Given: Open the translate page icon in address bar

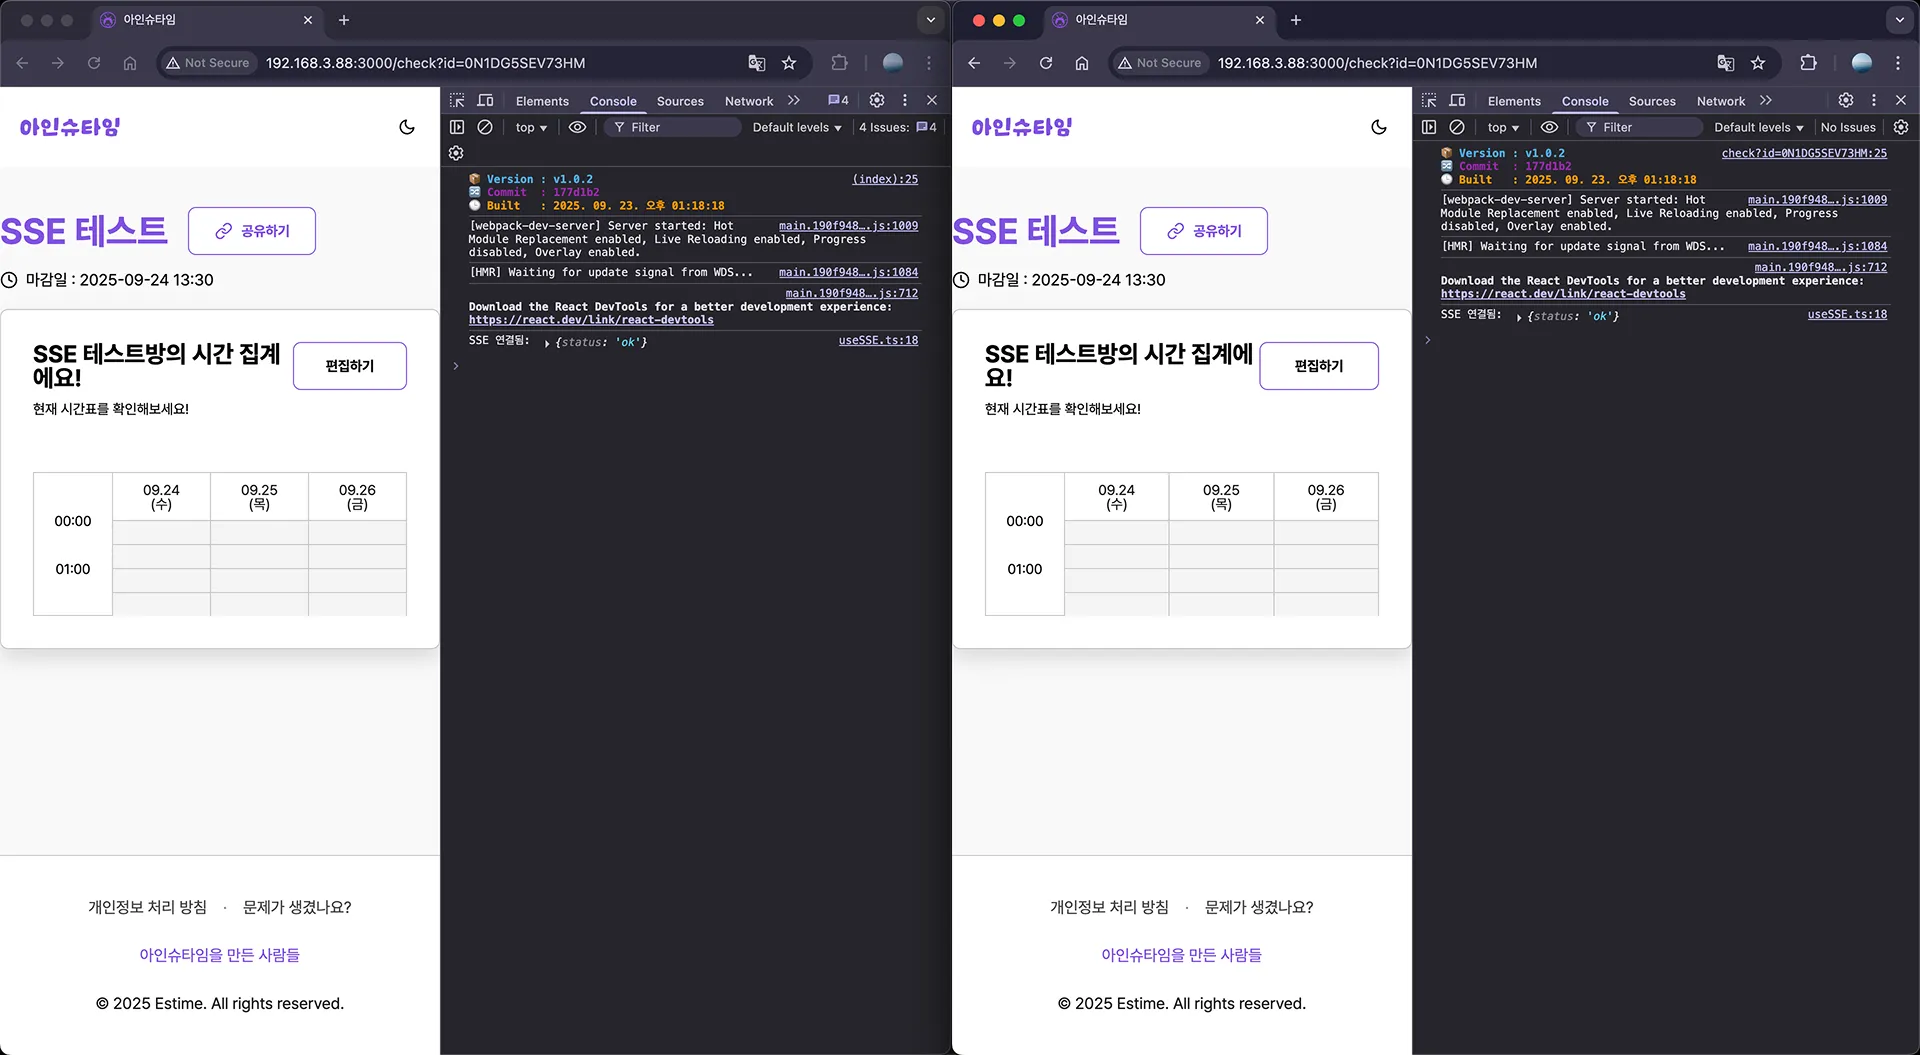Looking at the screenshot, I should point(757,63).
